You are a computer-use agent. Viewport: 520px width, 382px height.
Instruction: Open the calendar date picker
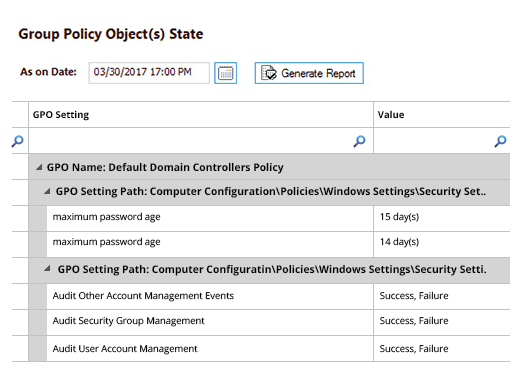click(225, 73)
